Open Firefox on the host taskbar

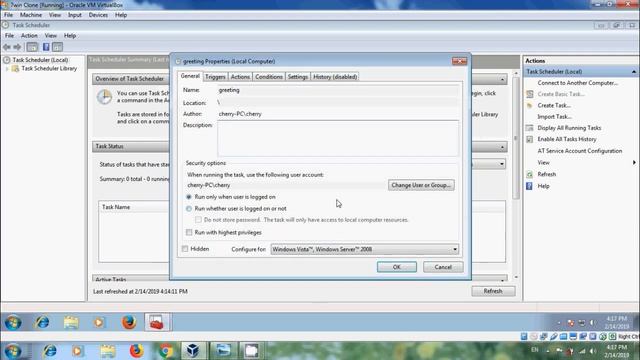137,351
